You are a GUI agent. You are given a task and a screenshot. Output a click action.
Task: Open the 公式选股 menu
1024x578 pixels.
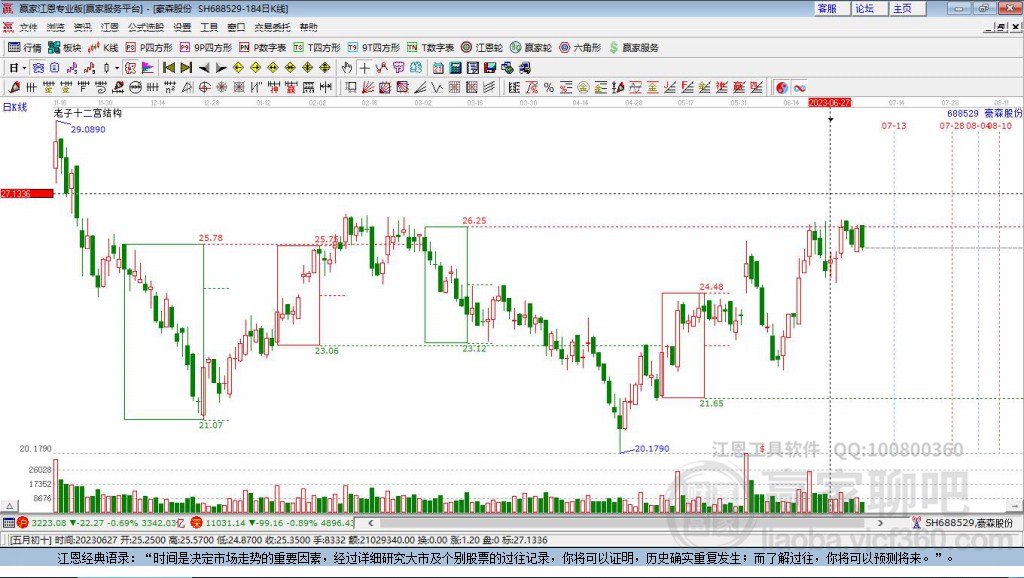[x=146, y=27]
